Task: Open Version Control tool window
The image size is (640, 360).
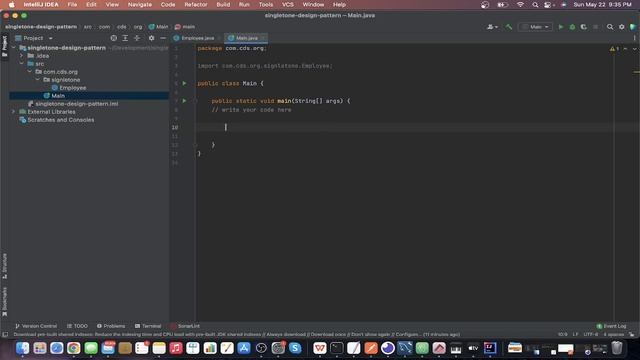Action: coord(36,326)
